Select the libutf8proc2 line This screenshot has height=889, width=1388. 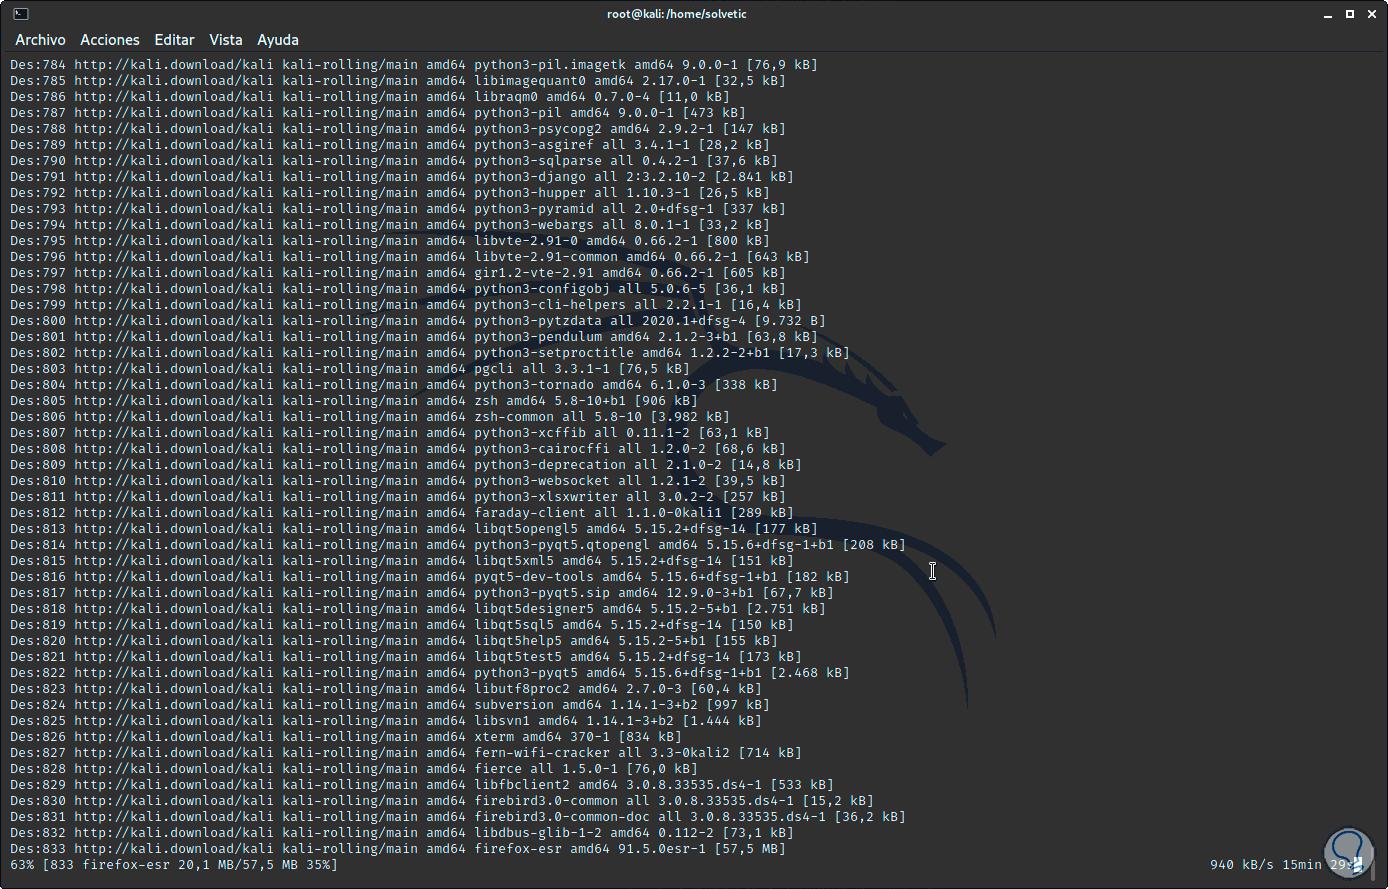click(386, 688)
